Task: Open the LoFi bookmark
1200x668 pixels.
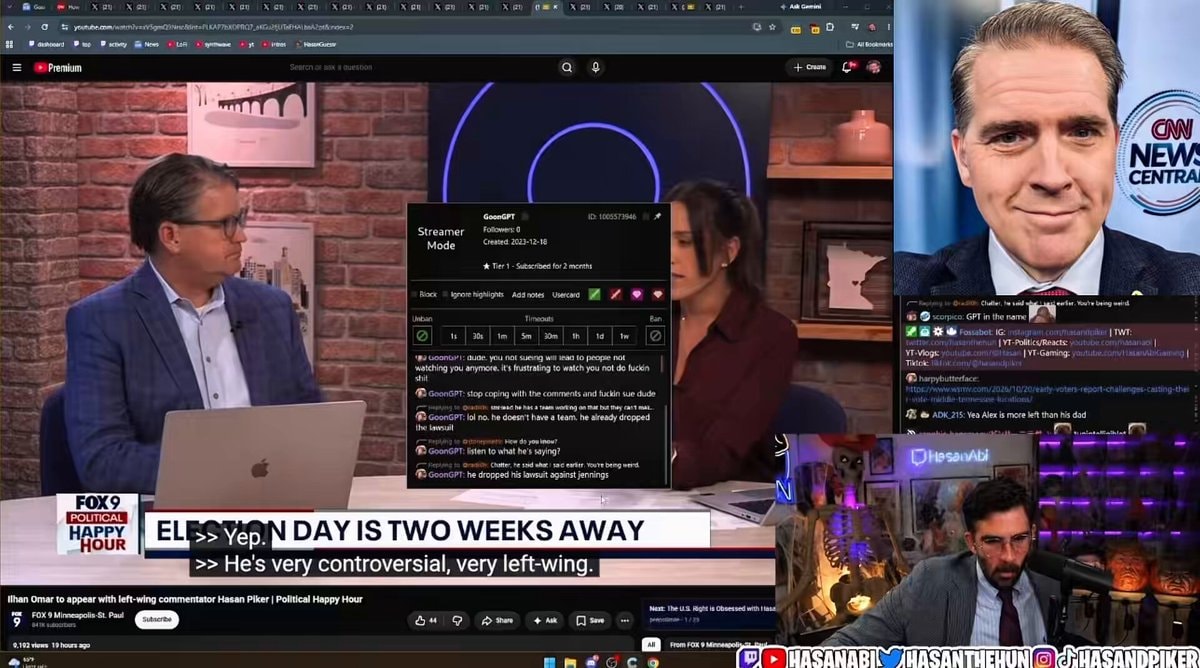Action: tap(176, 44)
